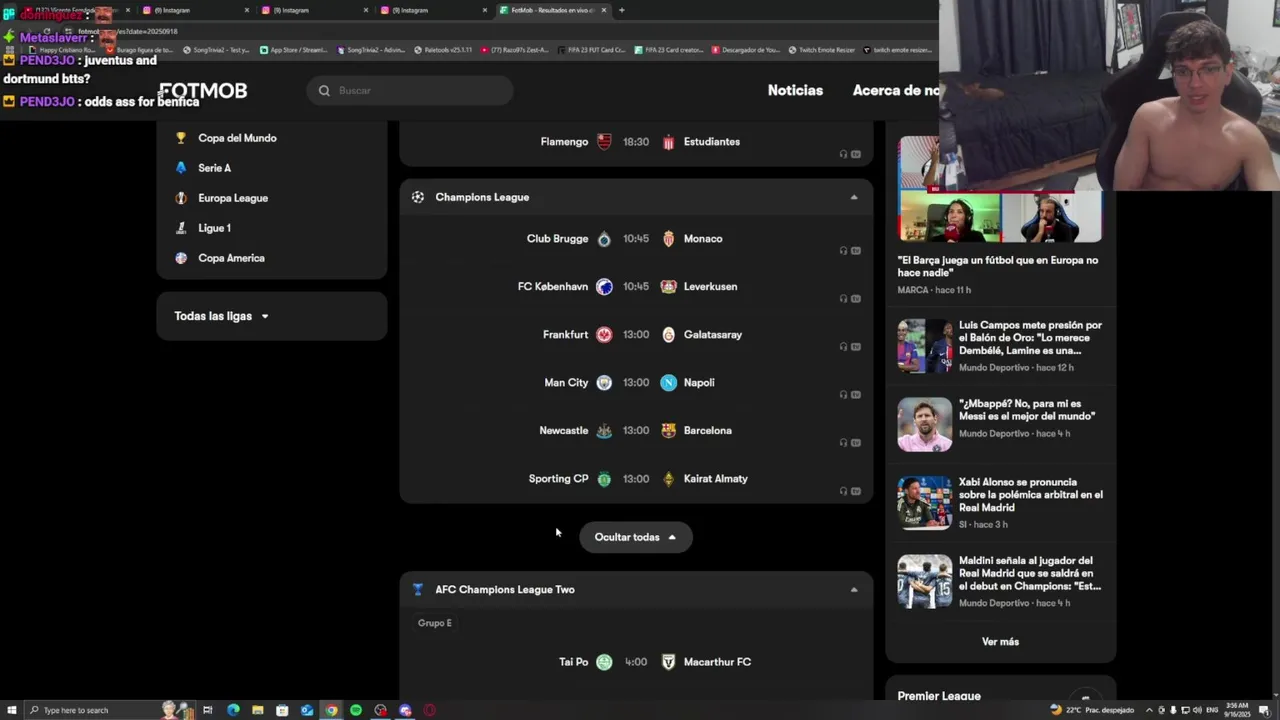Open the Twitch Emote Resizer bookmark
Image resolution: width=1280 pixels, height=720 pixels.
click(822, 50)
